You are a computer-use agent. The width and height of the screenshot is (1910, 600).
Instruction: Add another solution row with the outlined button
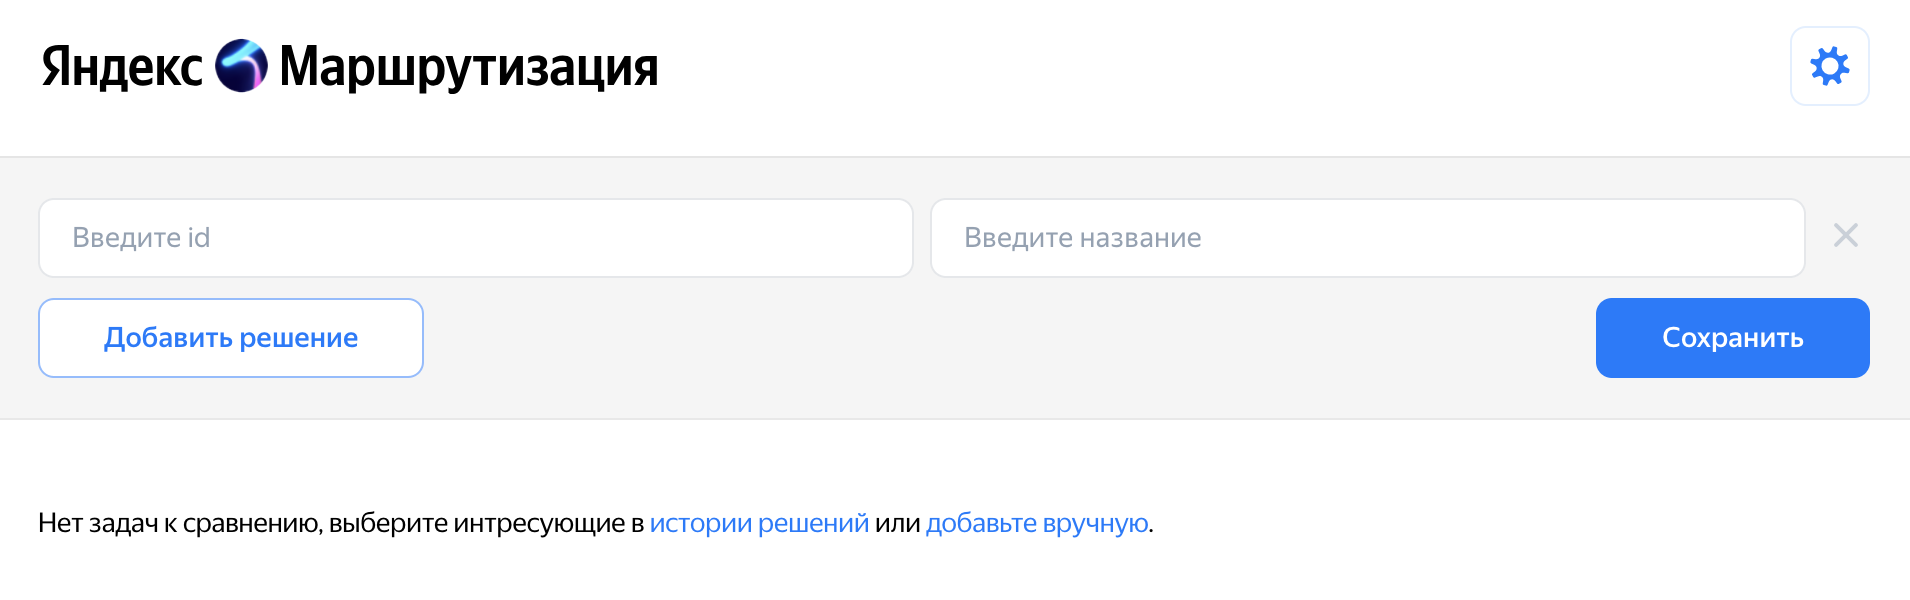[x=231, y=338]
